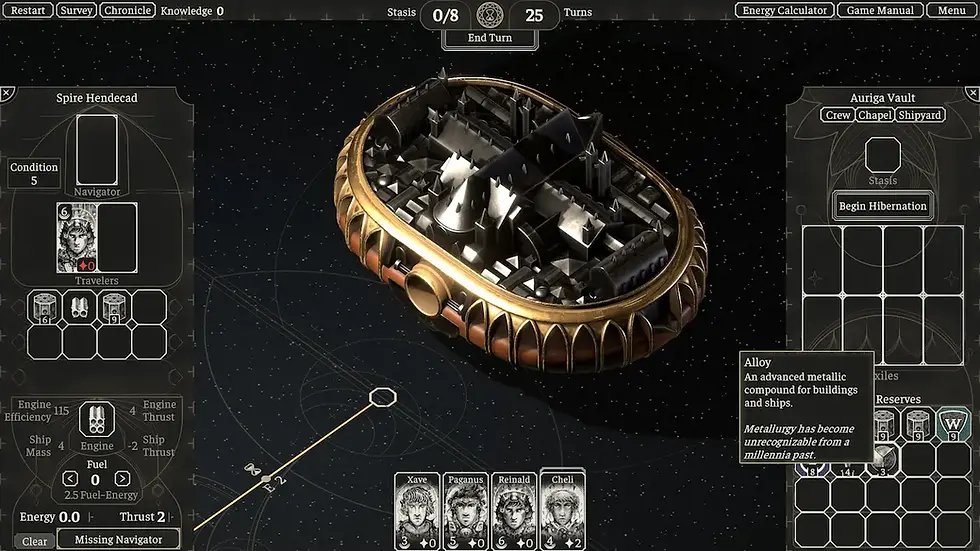Open the Energy Calculator
The width and height of the screenshot is (980, 551).
[784, 10]
